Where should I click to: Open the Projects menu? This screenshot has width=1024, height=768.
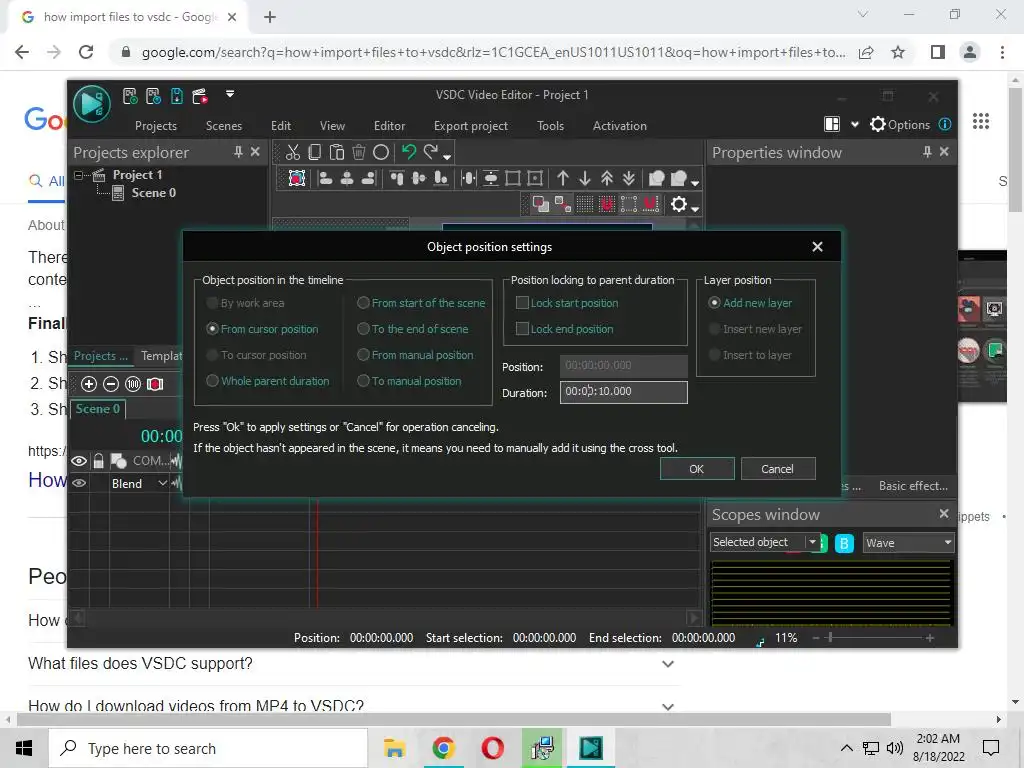pos(155,126)
